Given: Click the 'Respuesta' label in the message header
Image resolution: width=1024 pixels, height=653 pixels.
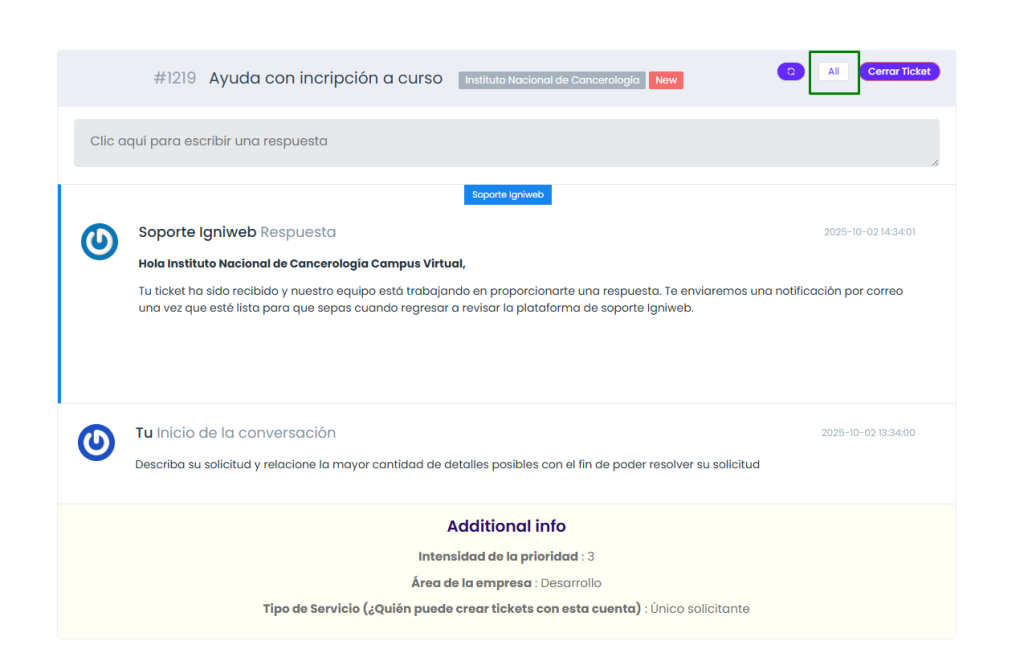Looking at the screenshot, I should [x=298, y=232].
